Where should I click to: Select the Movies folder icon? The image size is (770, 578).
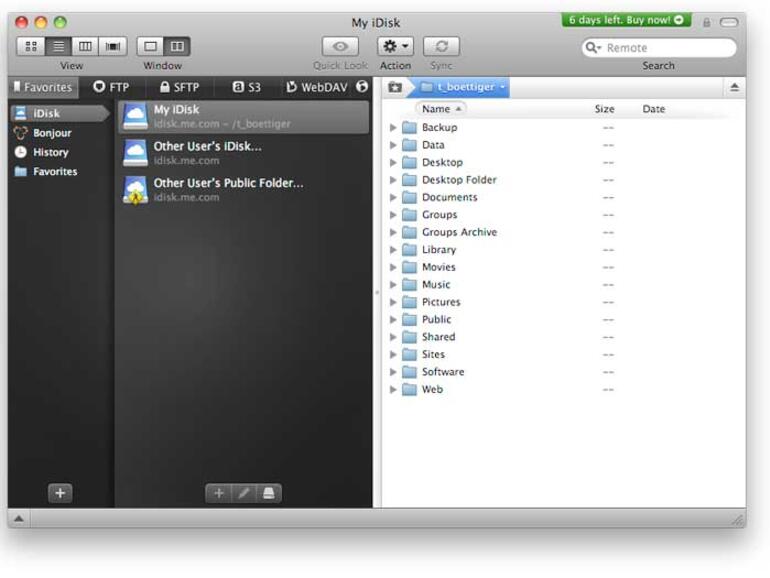[409, 267]
